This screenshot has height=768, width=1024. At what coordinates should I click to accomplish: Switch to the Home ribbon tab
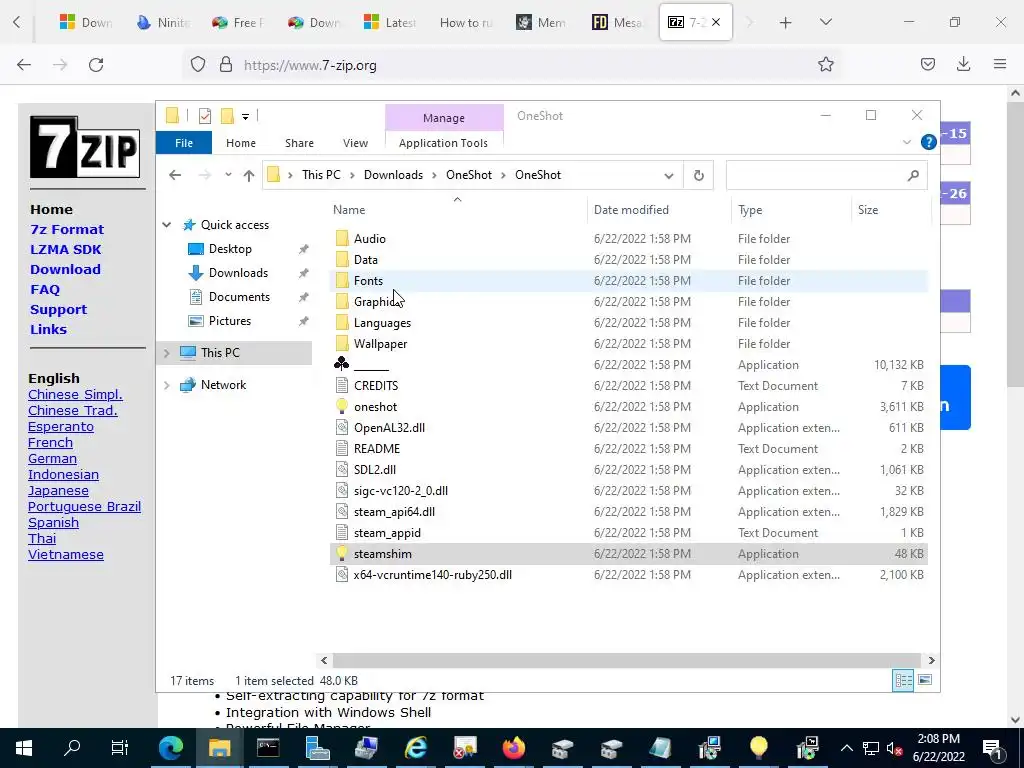click(x=241, y=143)
